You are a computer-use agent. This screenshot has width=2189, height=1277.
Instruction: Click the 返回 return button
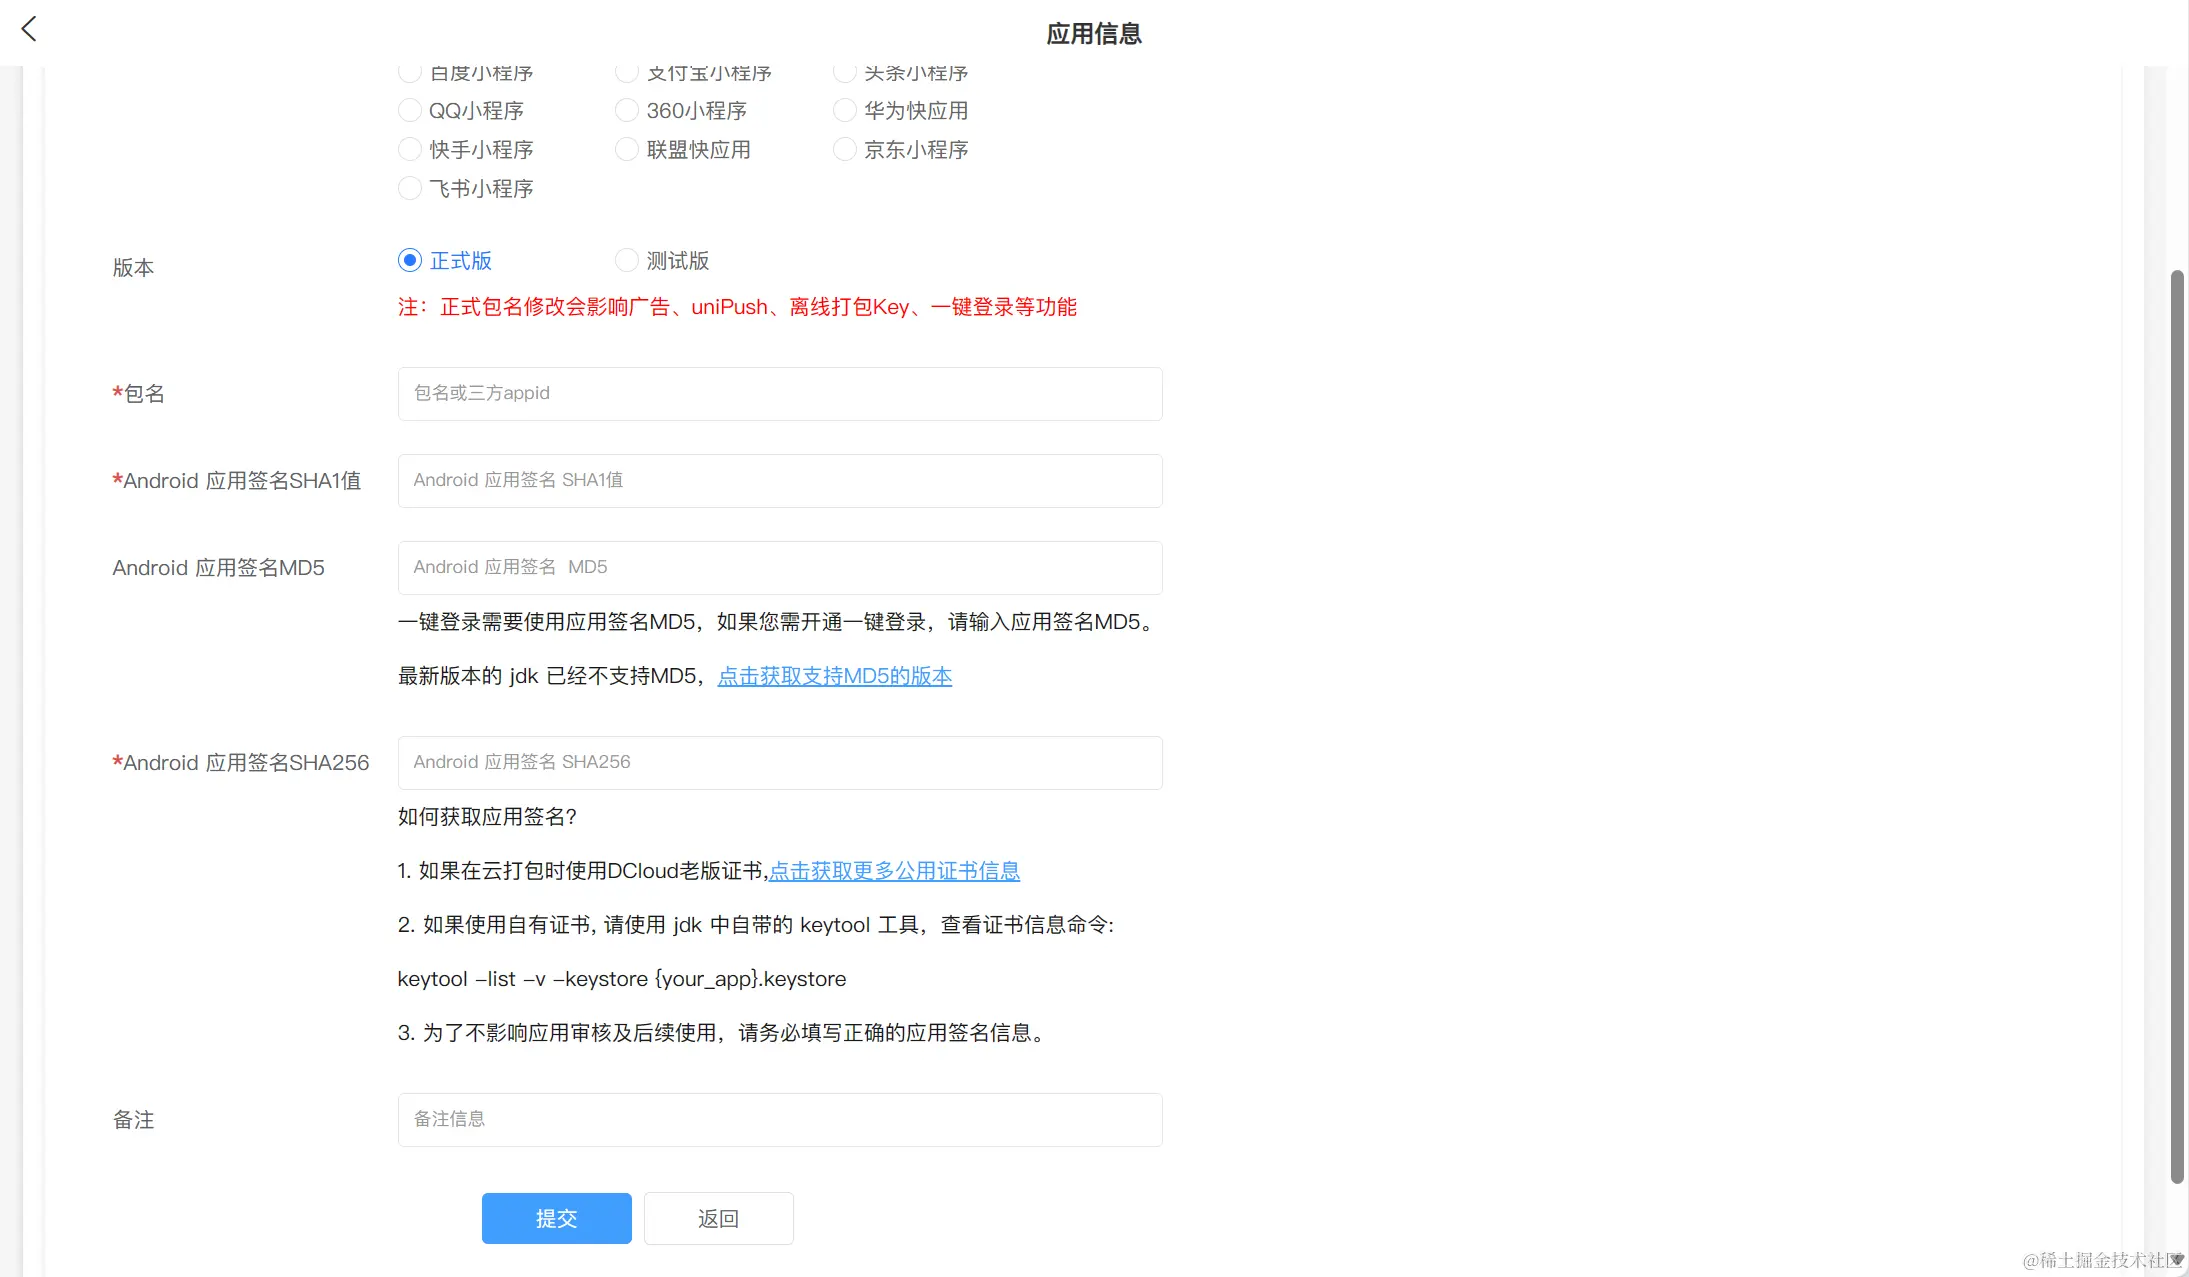tap(718, 1218)
